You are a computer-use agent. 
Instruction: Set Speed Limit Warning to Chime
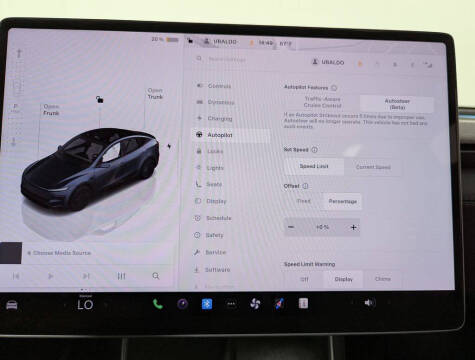pos(383,279)
